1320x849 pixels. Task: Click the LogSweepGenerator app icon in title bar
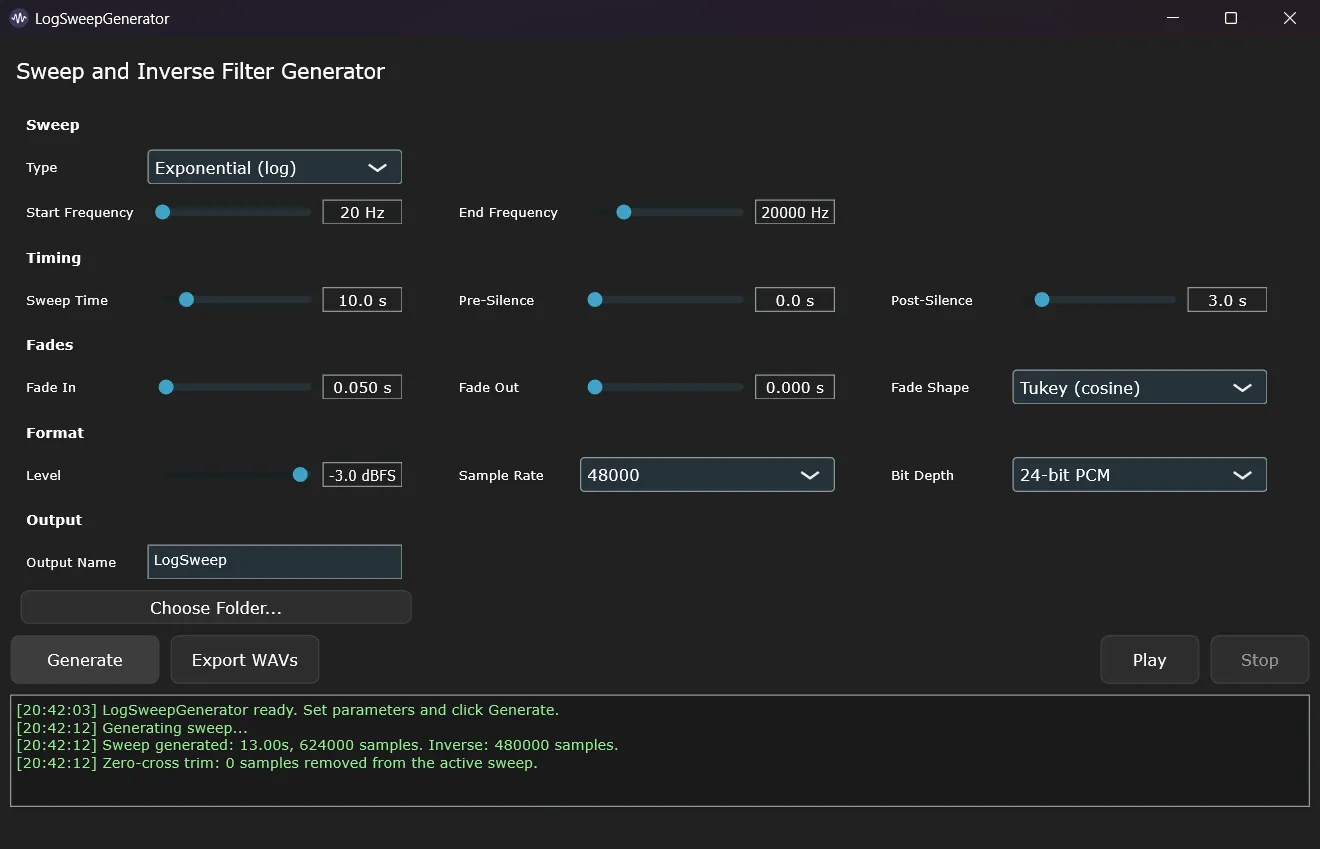[x=19, y=18]
